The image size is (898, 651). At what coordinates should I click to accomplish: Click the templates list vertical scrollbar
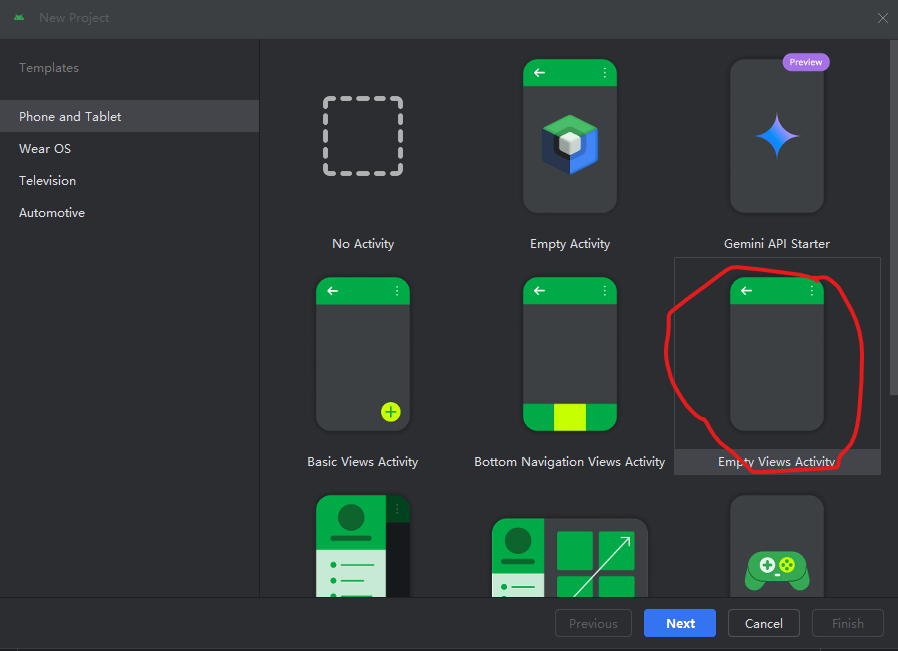coord(893,218)
